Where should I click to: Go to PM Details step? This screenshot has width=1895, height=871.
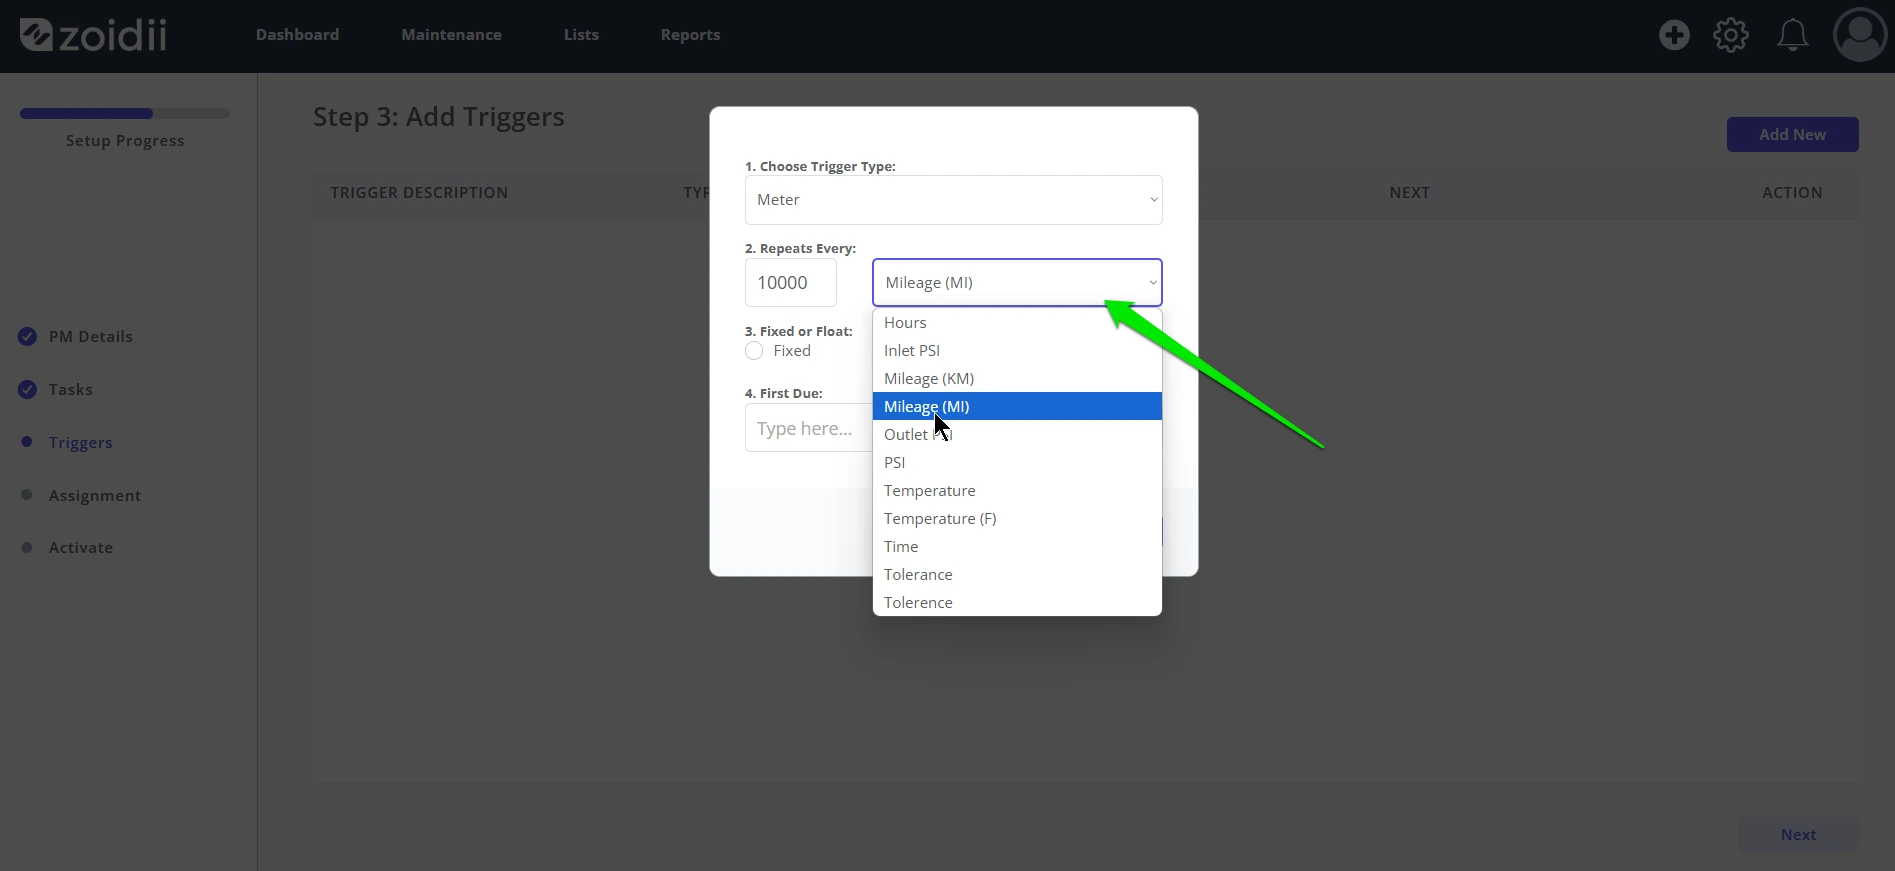coord(91,337)
